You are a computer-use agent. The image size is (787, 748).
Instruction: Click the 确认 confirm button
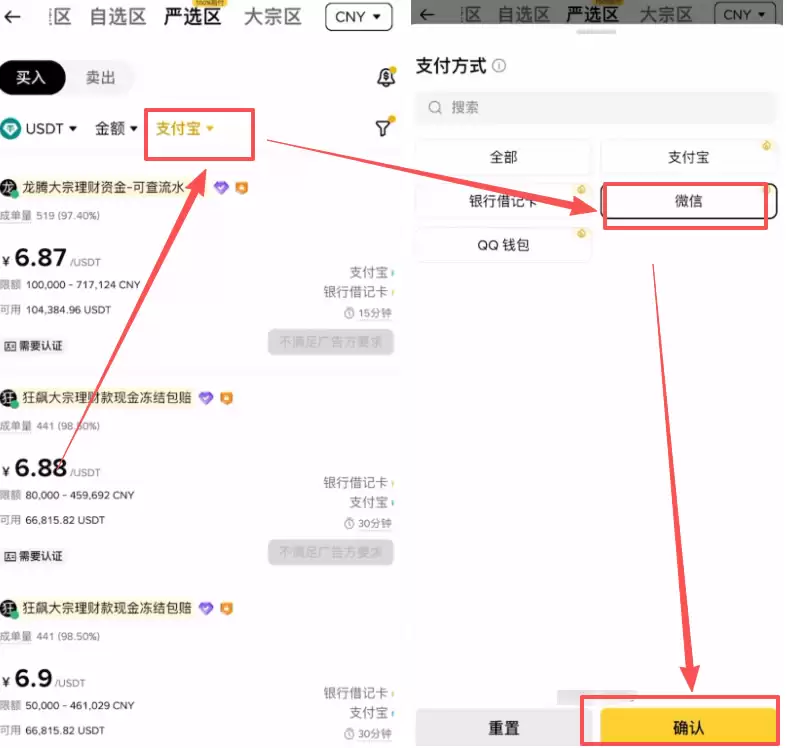pyautogui.click(x=688, y=727)
